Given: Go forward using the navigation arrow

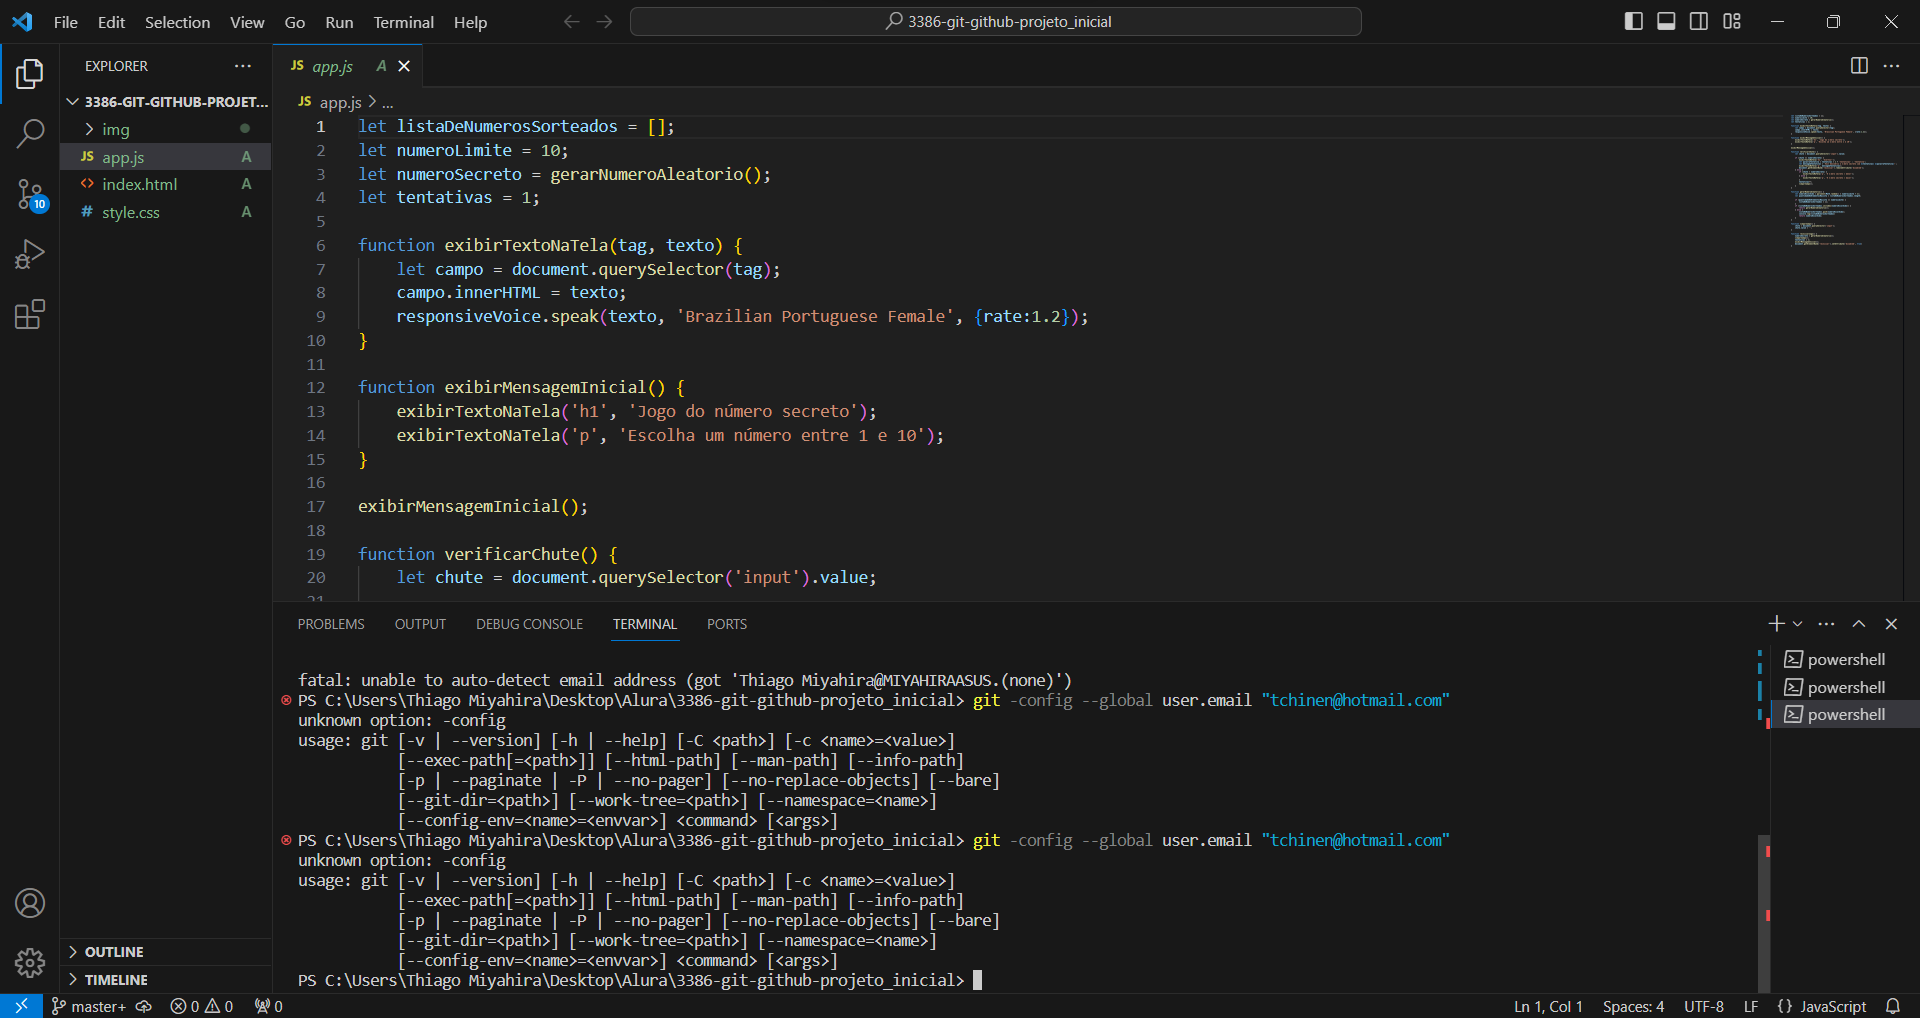Looking at the screenshot, I should (604, 22).
